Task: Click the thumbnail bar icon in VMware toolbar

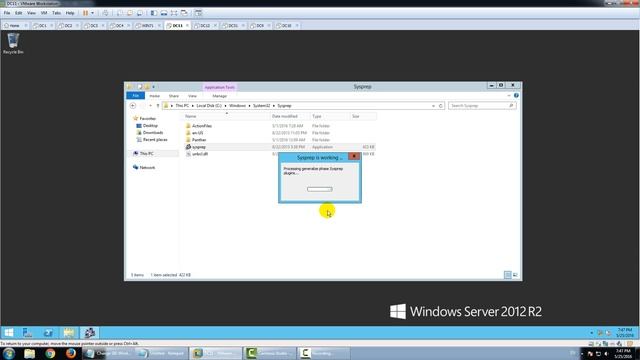Action: pyautogui.click(x=164, y=13)
